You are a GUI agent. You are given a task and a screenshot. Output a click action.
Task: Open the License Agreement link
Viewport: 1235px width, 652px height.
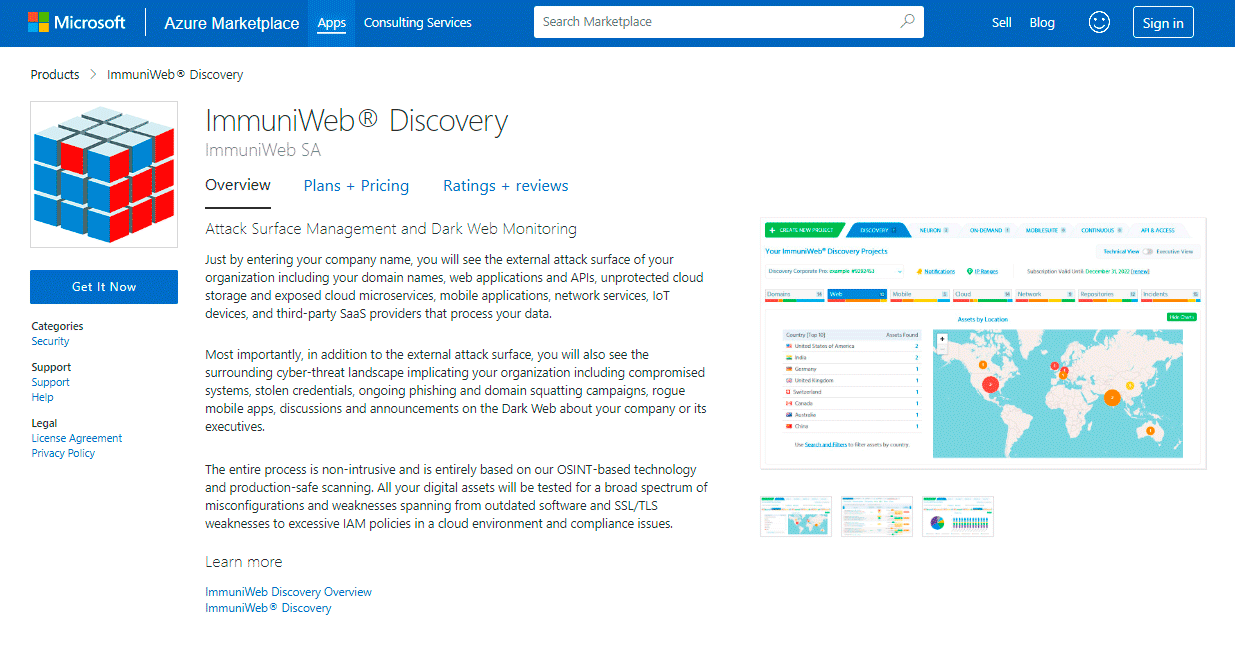point(77,438)
